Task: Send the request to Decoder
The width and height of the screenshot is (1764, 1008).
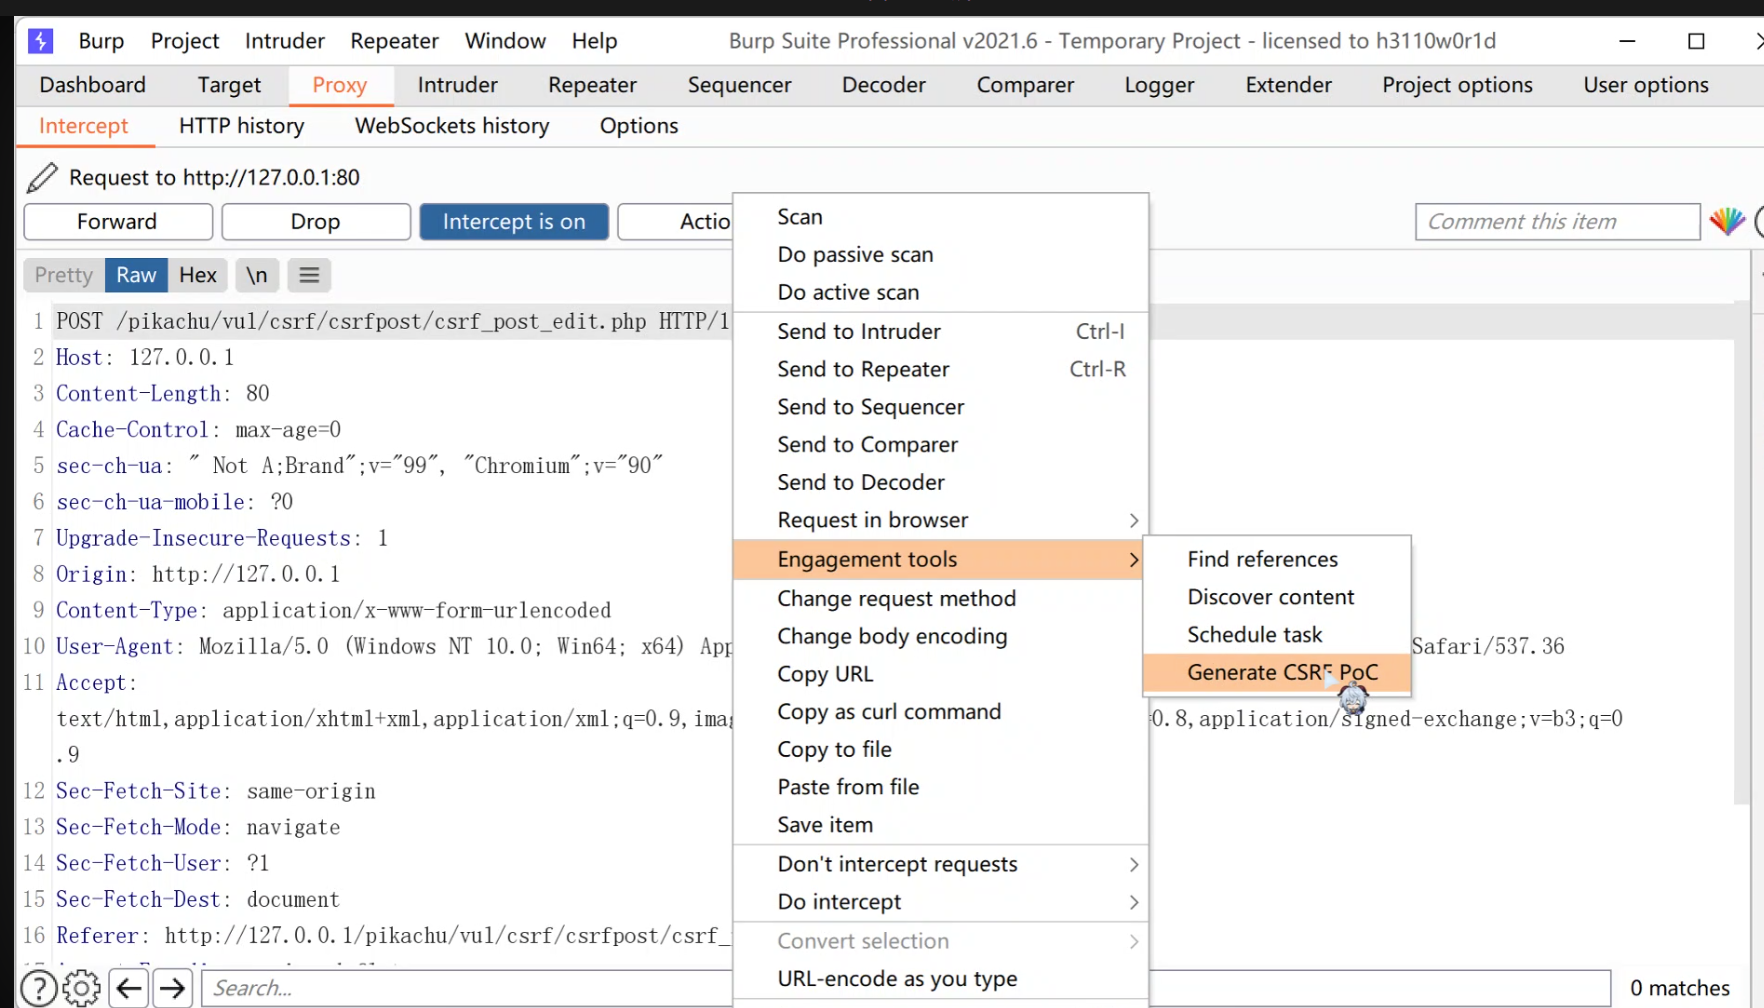Action: (x=940, y=482)
